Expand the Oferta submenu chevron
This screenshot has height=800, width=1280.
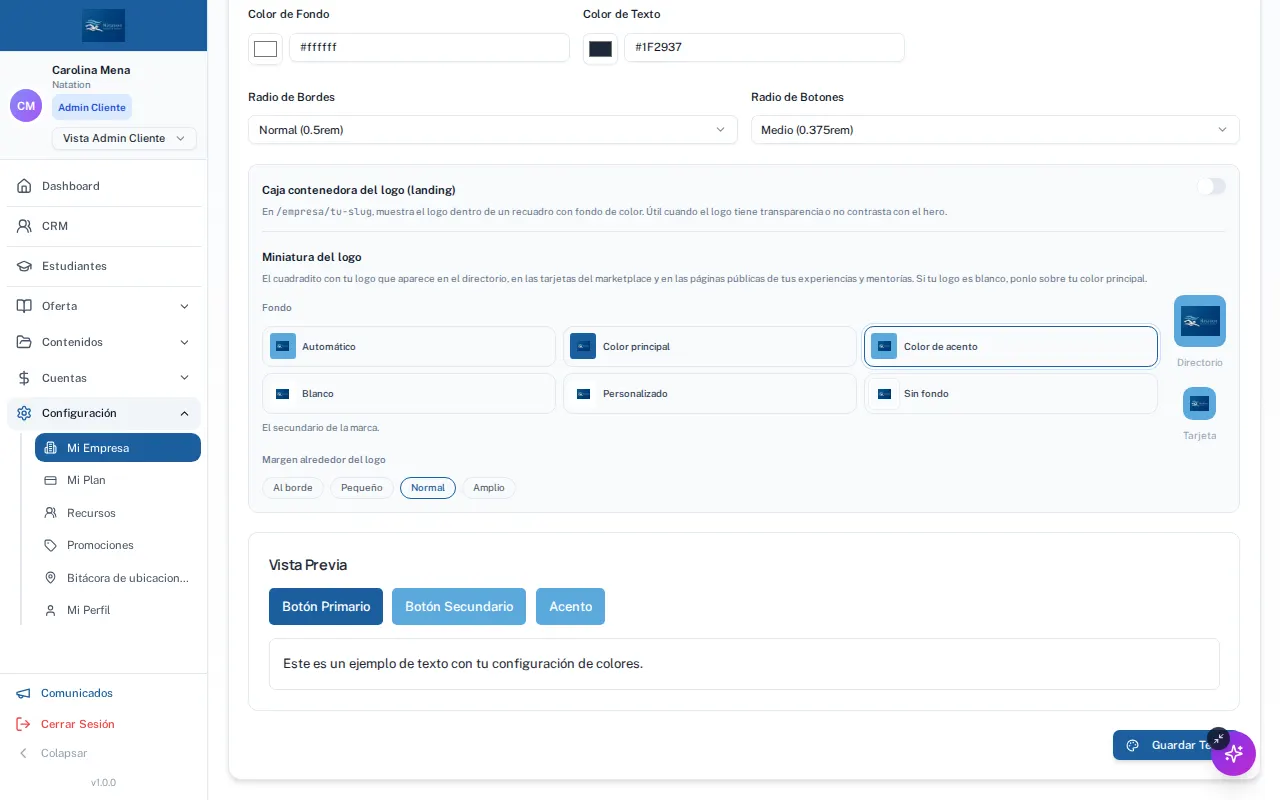(x=184, y=306)
